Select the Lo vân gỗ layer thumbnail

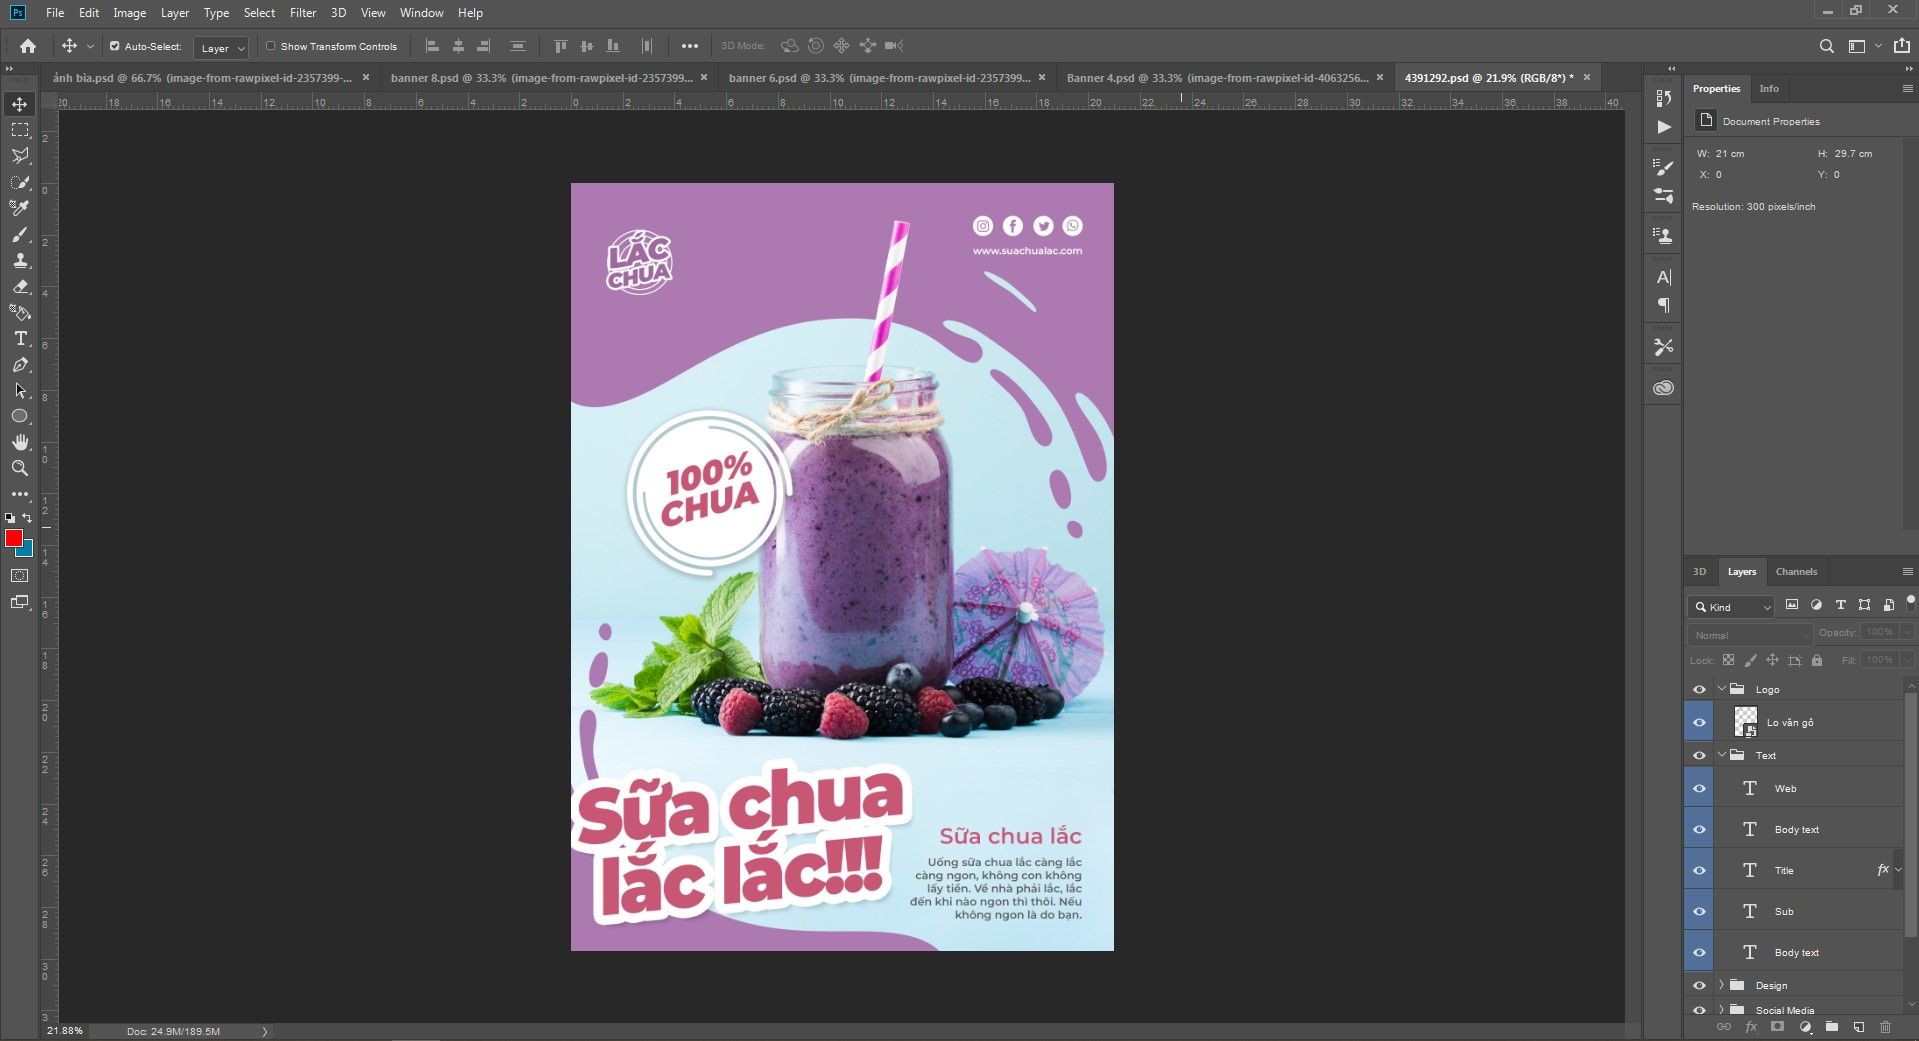tap(1745, 721)
